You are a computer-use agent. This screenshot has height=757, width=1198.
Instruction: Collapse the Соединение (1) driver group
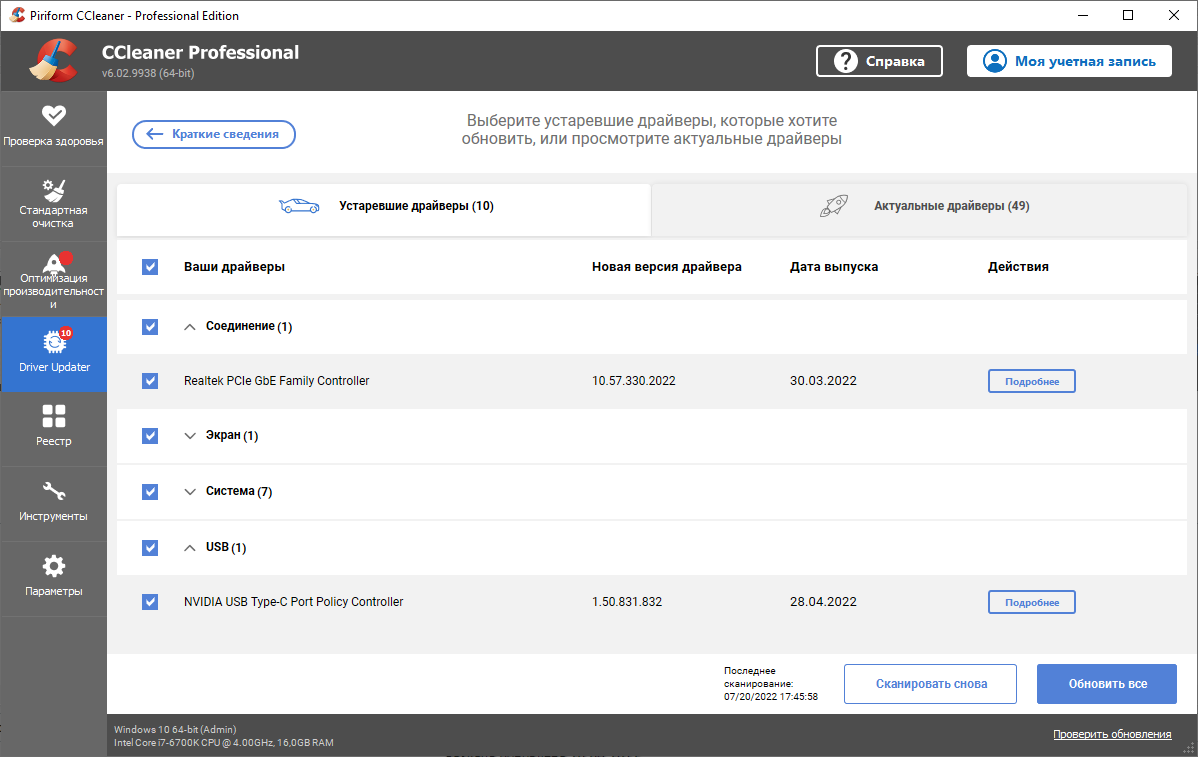point(191,327)
